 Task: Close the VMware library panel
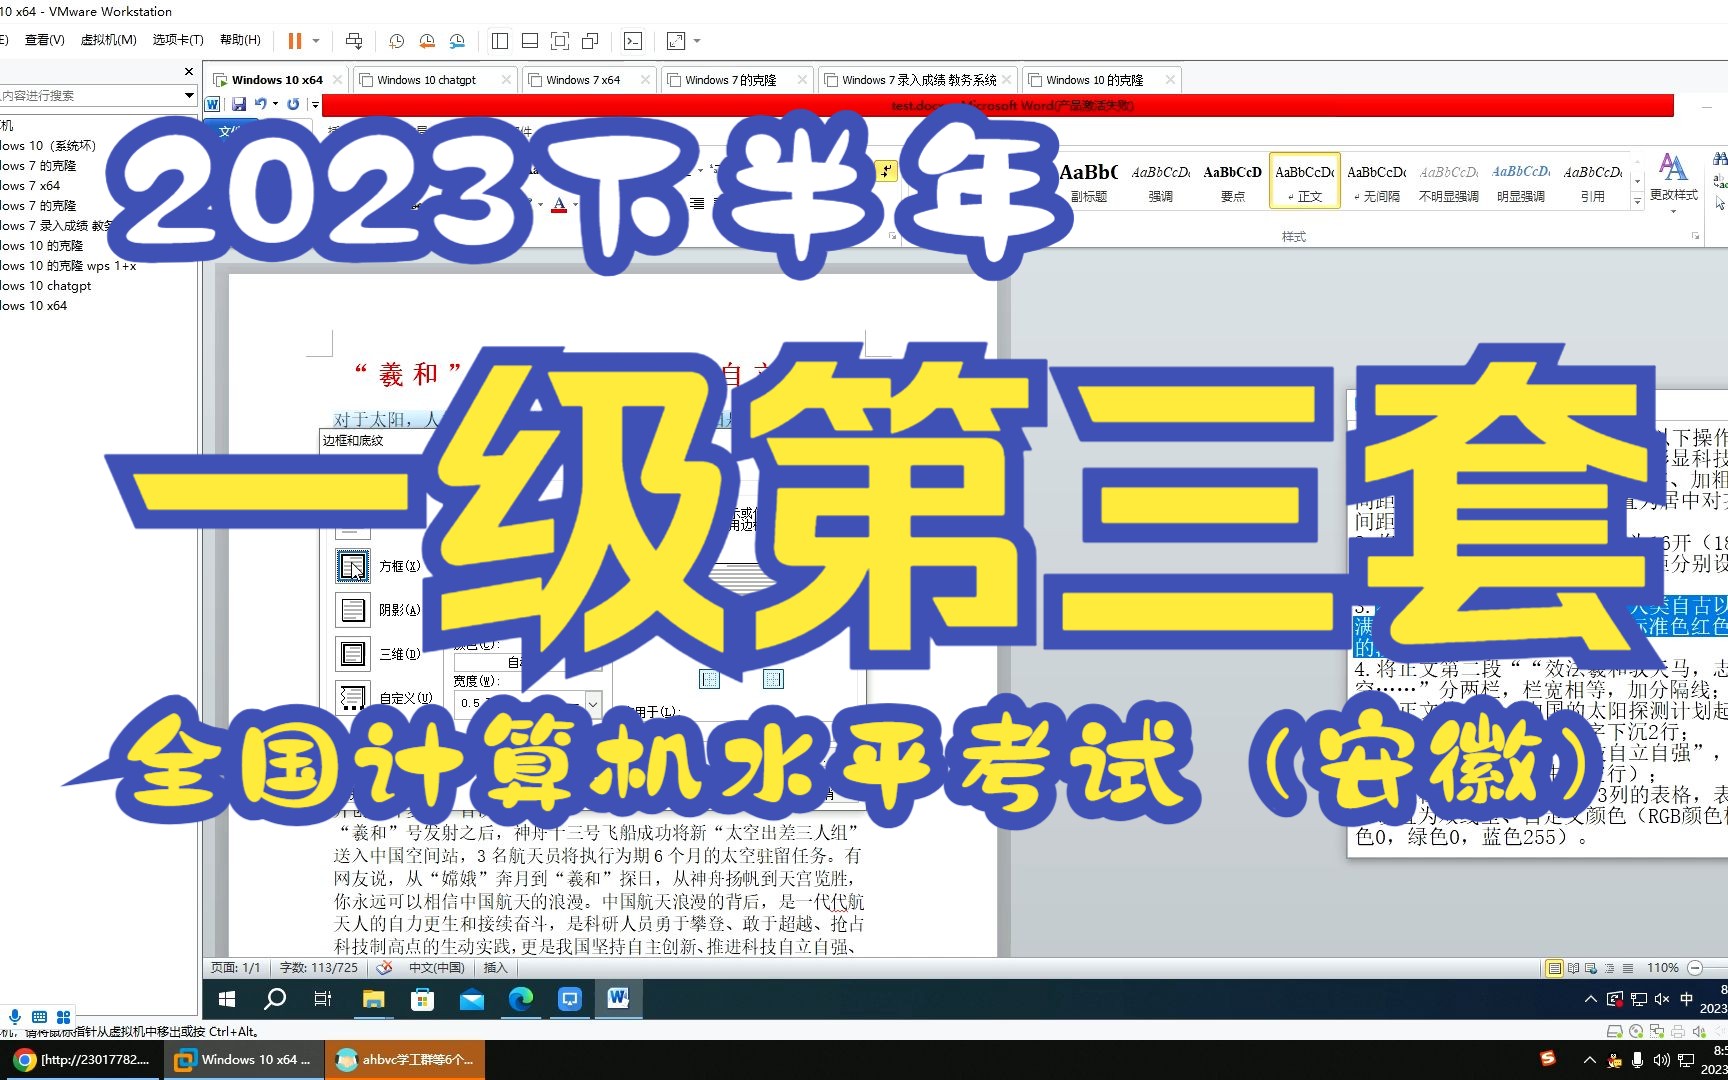(189, 72)
